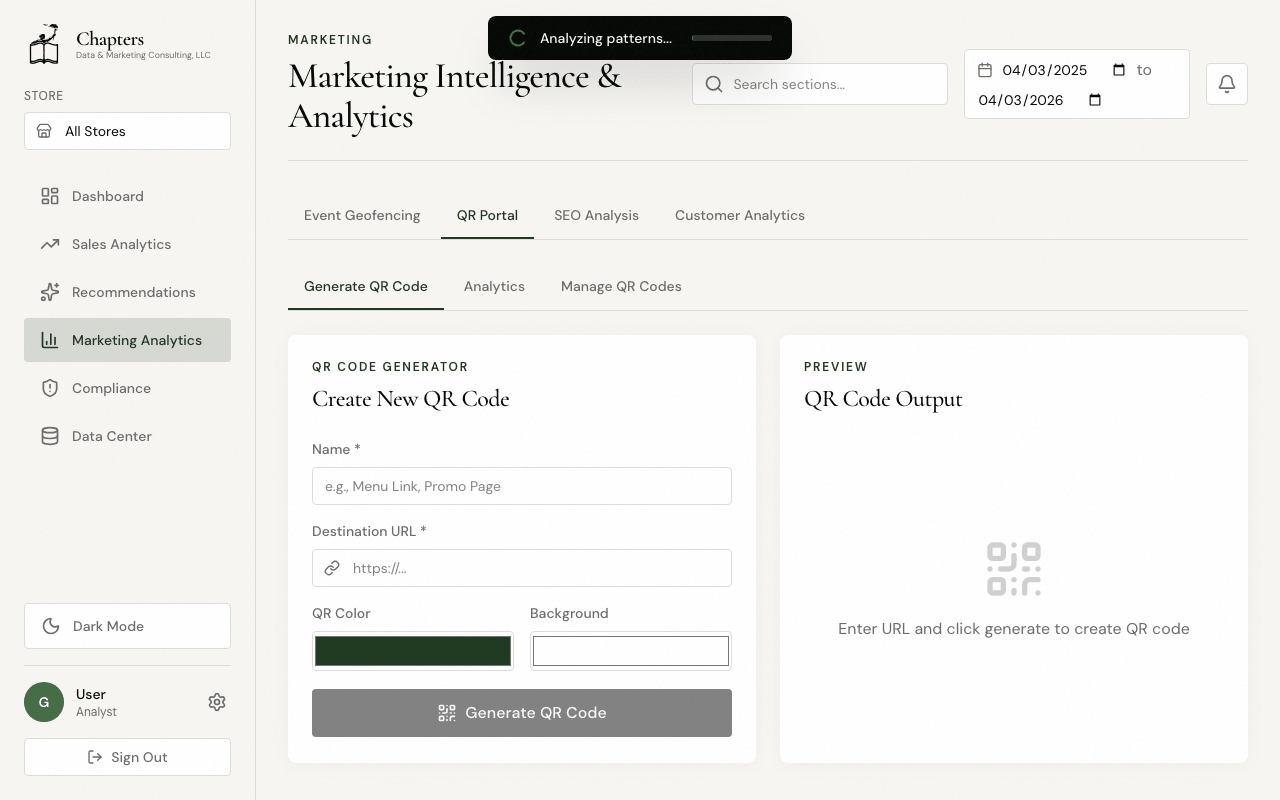This screenshot has width=1280, height=800.
Task: Open the end date picker
Action: [x=1095, y=100]
